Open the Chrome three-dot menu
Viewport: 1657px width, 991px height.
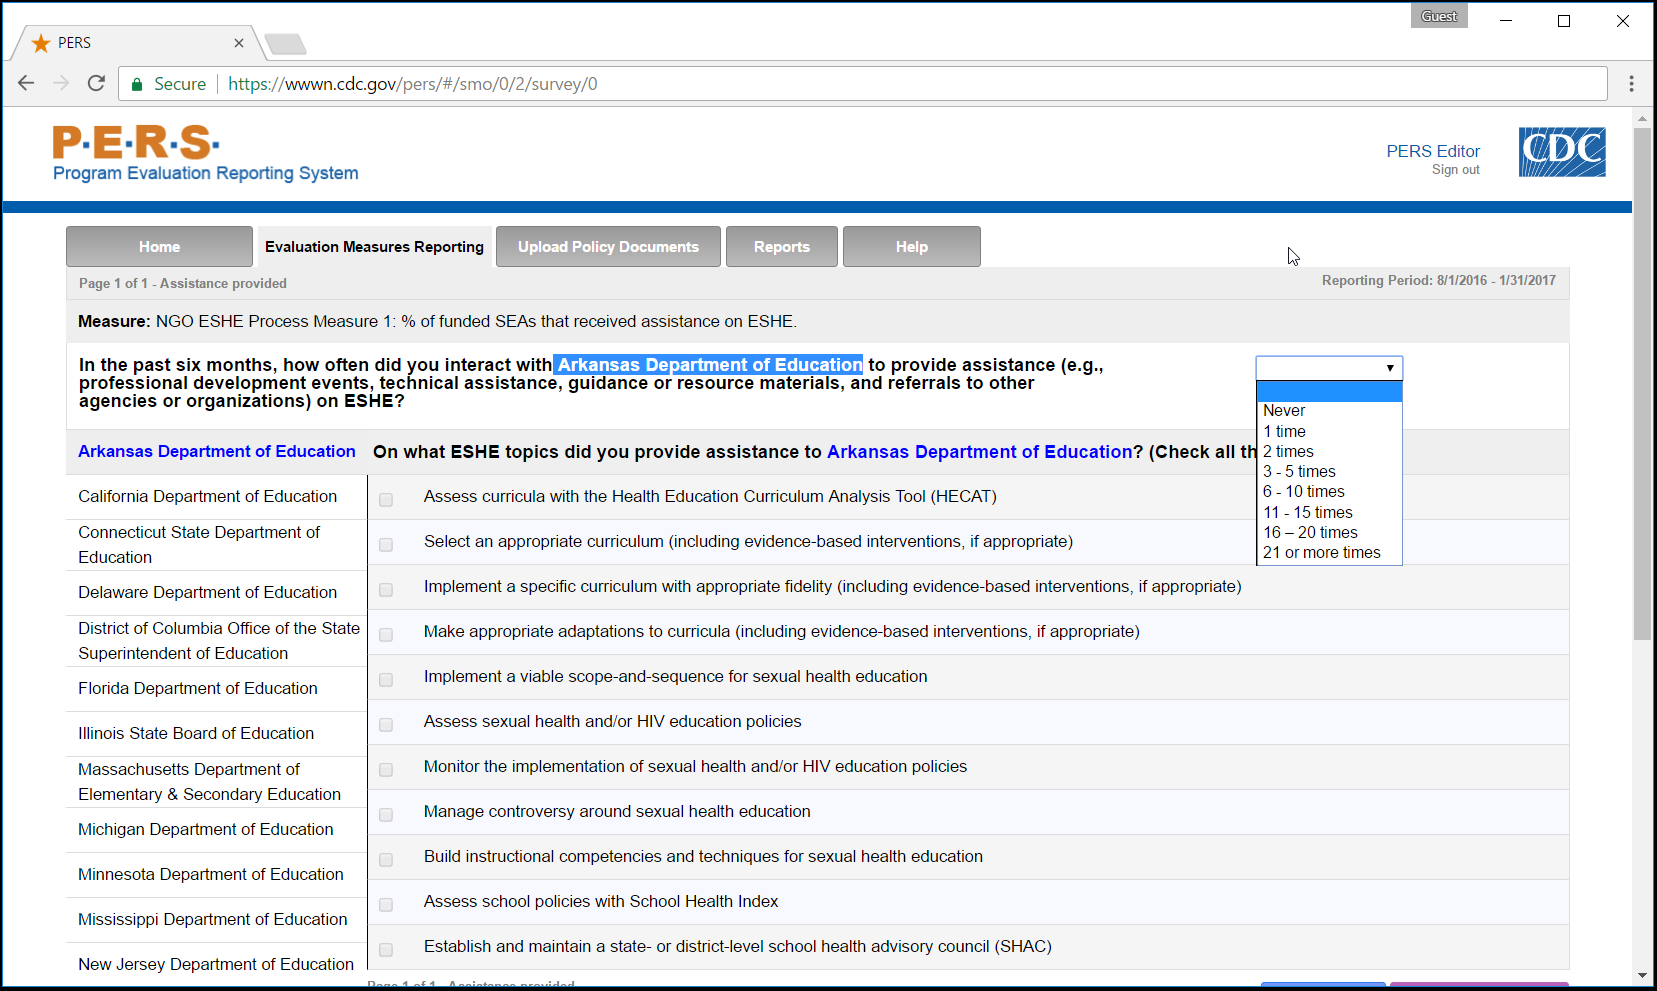pyautogui.click(x=1631, y=83)
